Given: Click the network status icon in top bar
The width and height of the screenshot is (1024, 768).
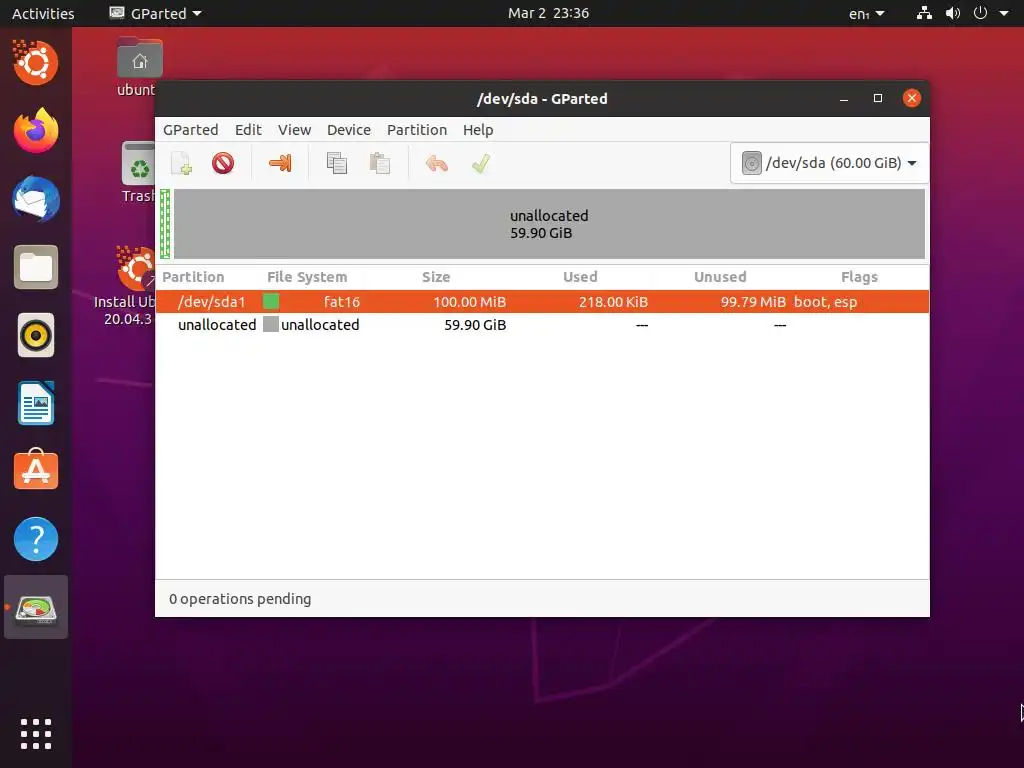Looking at the screenshot, I should 924,13.
